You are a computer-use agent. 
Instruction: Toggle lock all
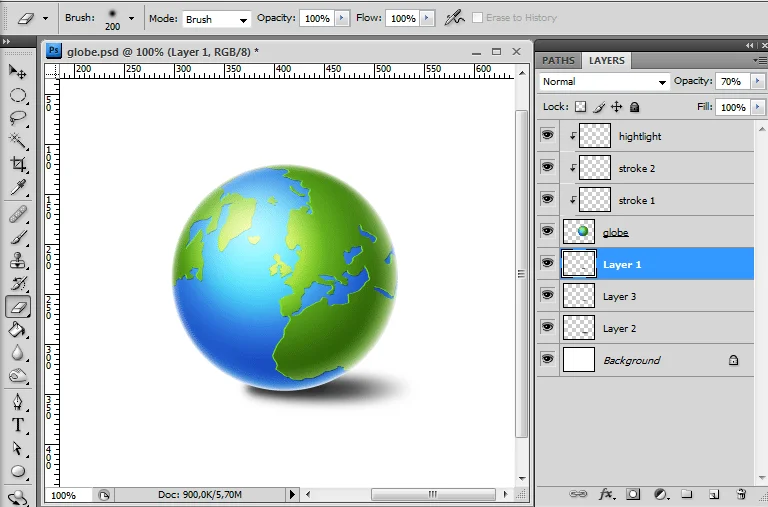click(634, 107)
